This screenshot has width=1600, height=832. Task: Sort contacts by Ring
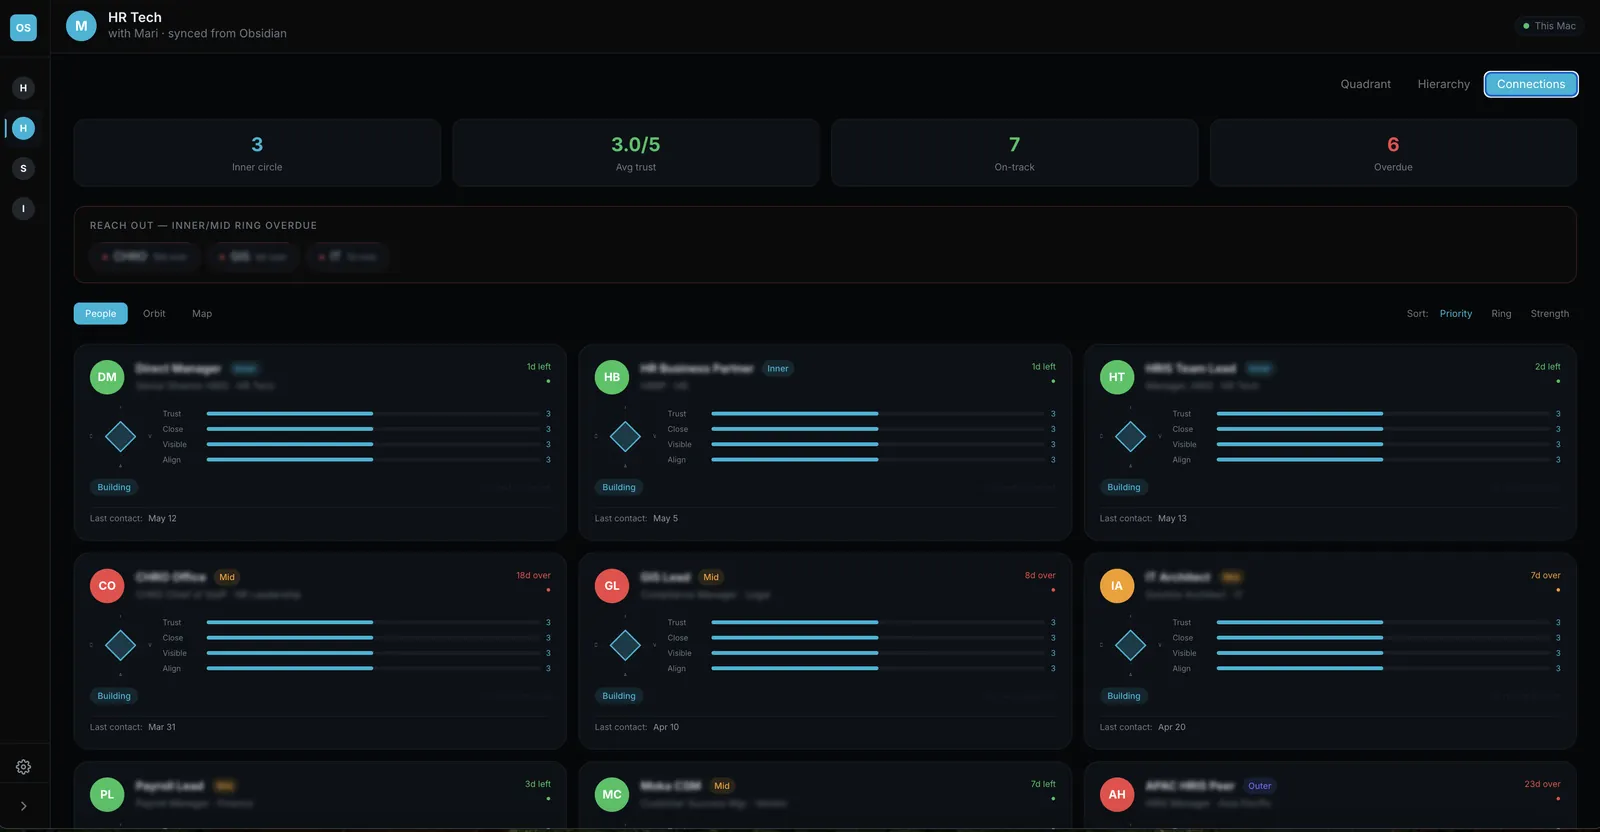tap(1501, 314)
